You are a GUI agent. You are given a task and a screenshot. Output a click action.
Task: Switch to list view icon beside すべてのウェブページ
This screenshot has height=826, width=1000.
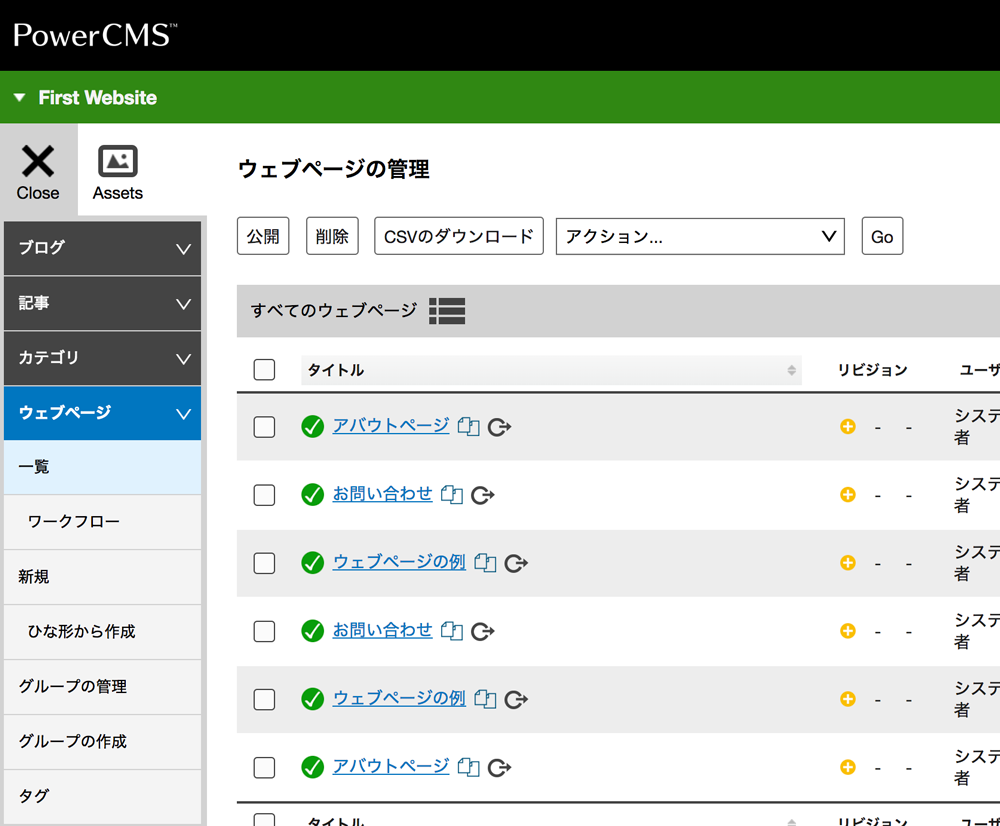[447, 311]
